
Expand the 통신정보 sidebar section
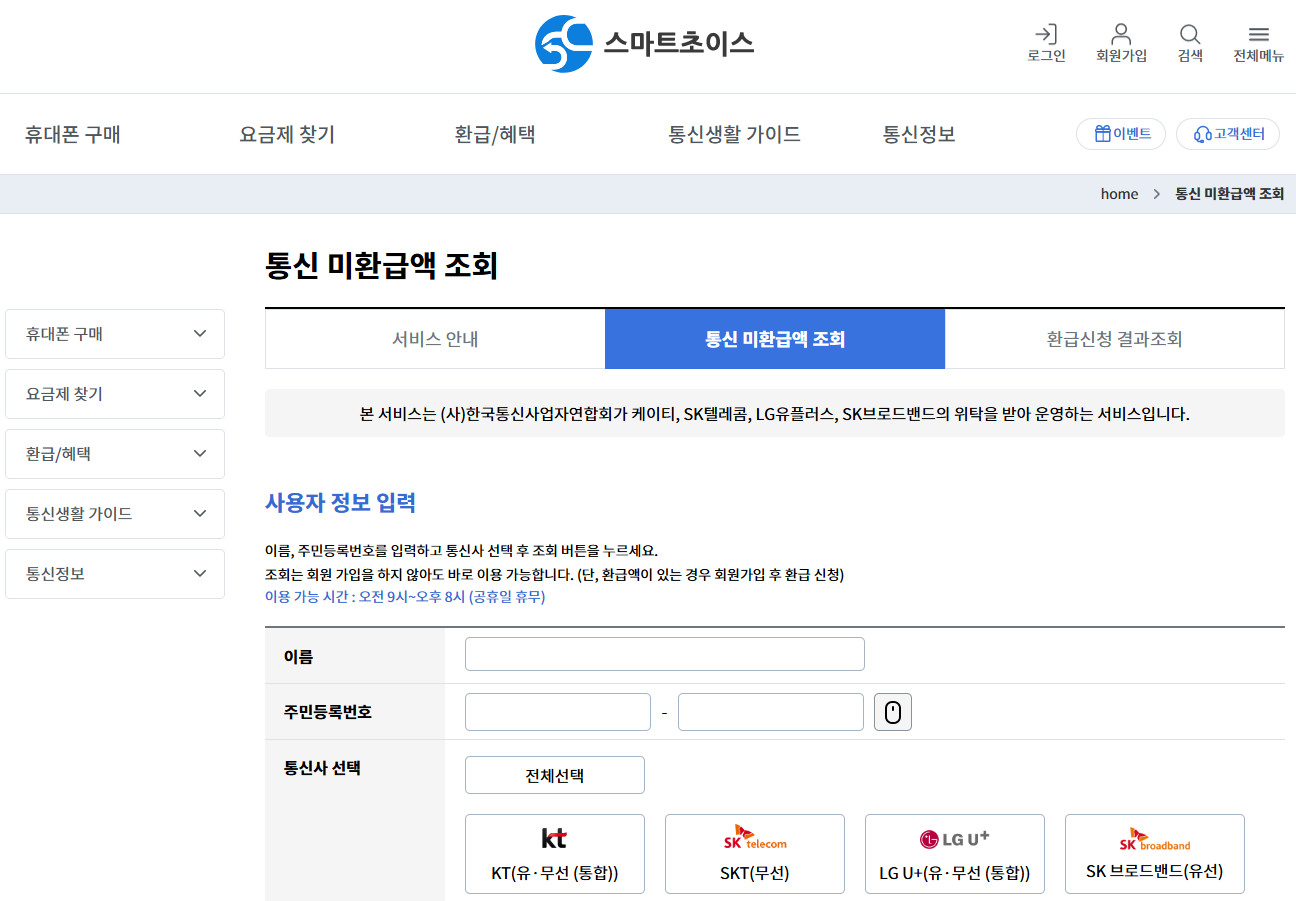pos(114,573)
